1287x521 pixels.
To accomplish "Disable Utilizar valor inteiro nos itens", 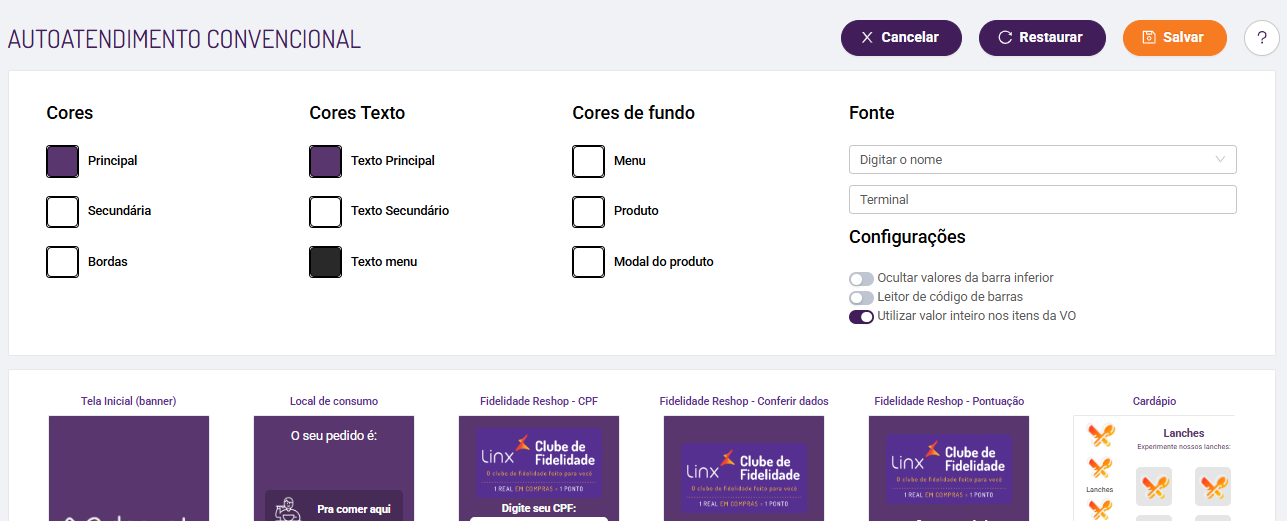I will point(861,317).
